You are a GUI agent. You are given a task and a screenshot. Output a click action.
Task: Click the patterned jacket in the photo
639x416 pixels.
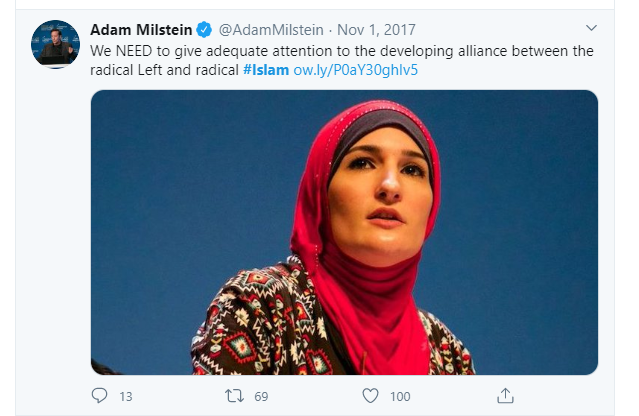pyautogui.click(x=250, y=330)
